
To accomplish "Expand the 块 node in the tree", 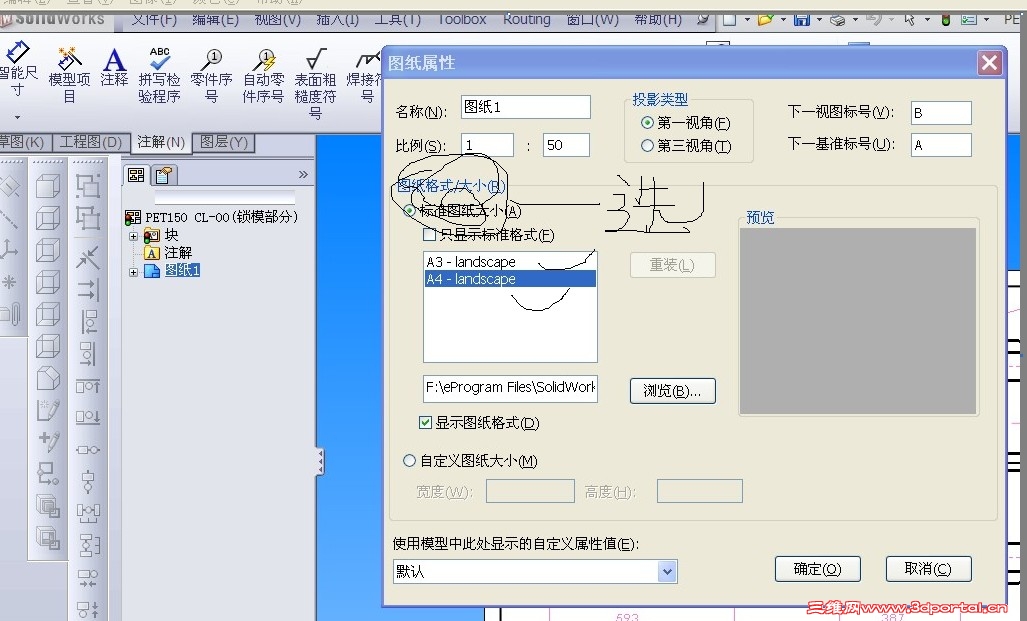I will point(131,234).
